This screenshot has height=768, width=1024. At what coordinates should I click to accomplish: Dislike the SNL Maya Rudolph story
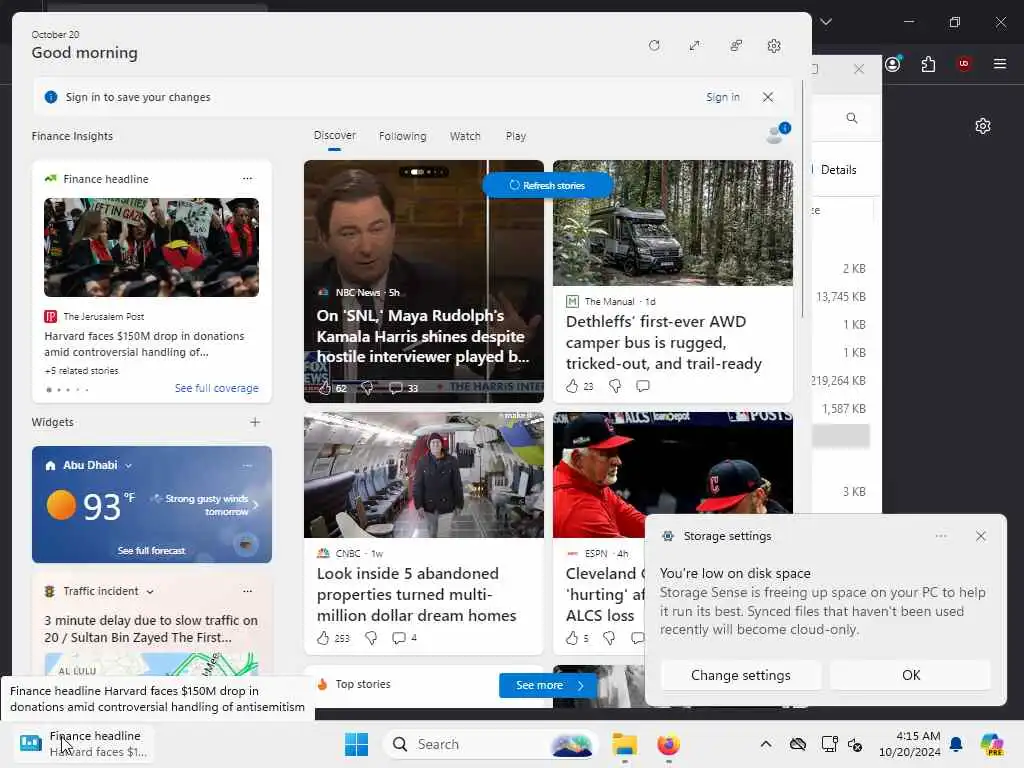367,388
